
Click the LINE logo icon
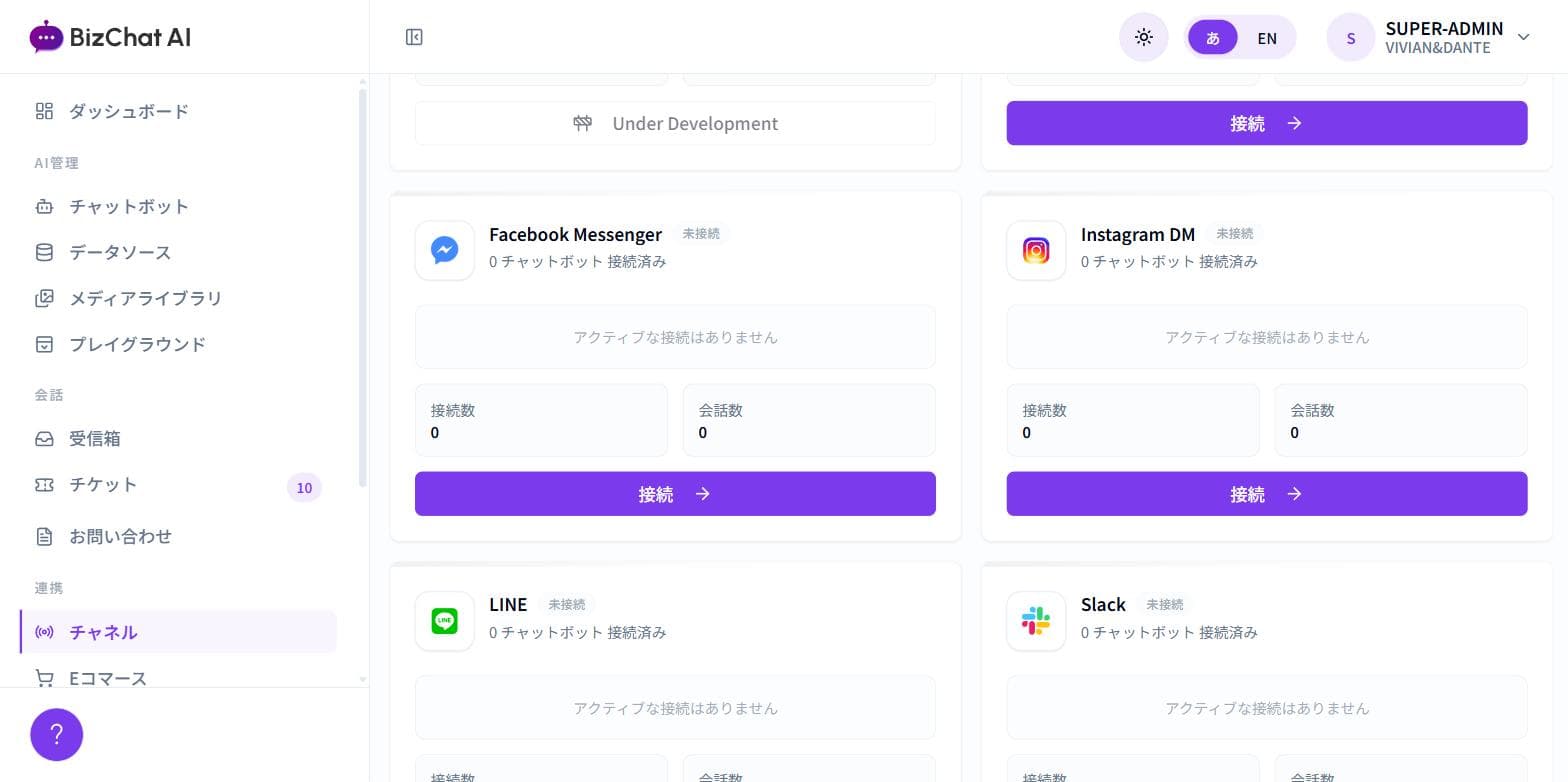coord(445,621)
